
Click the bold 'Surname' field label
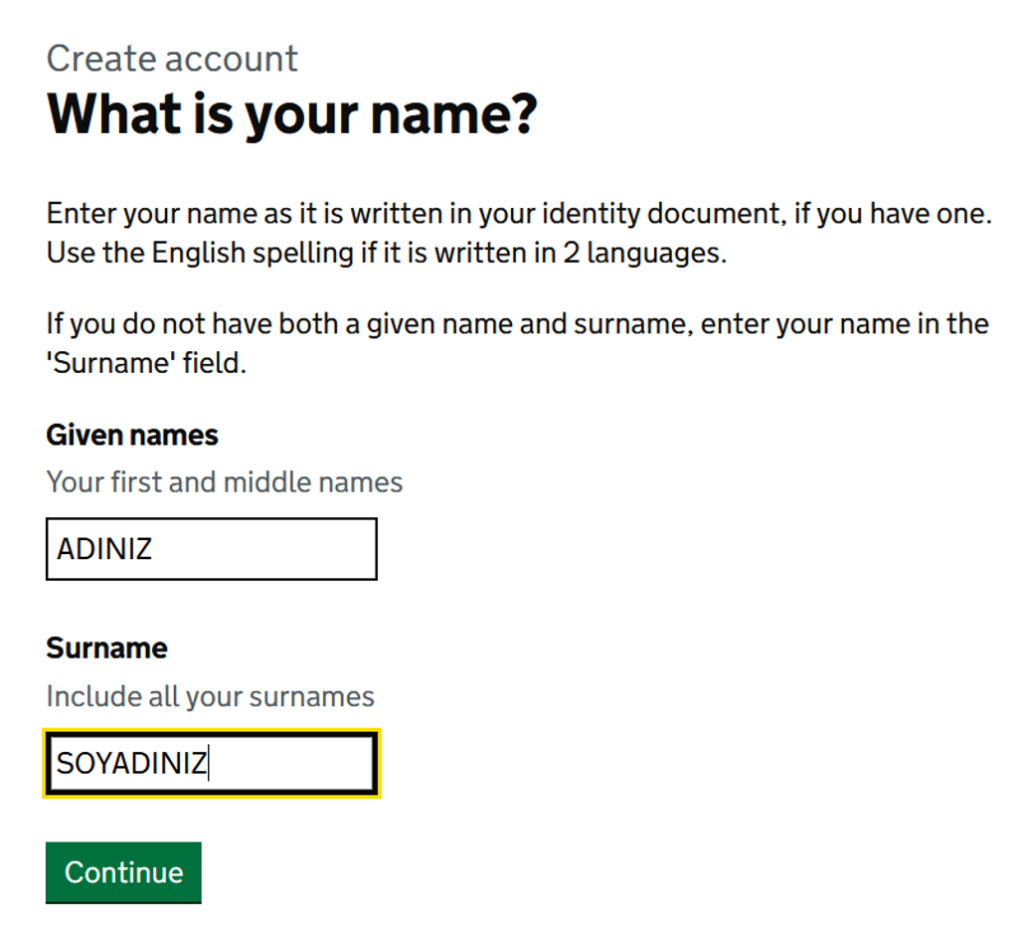107,648
